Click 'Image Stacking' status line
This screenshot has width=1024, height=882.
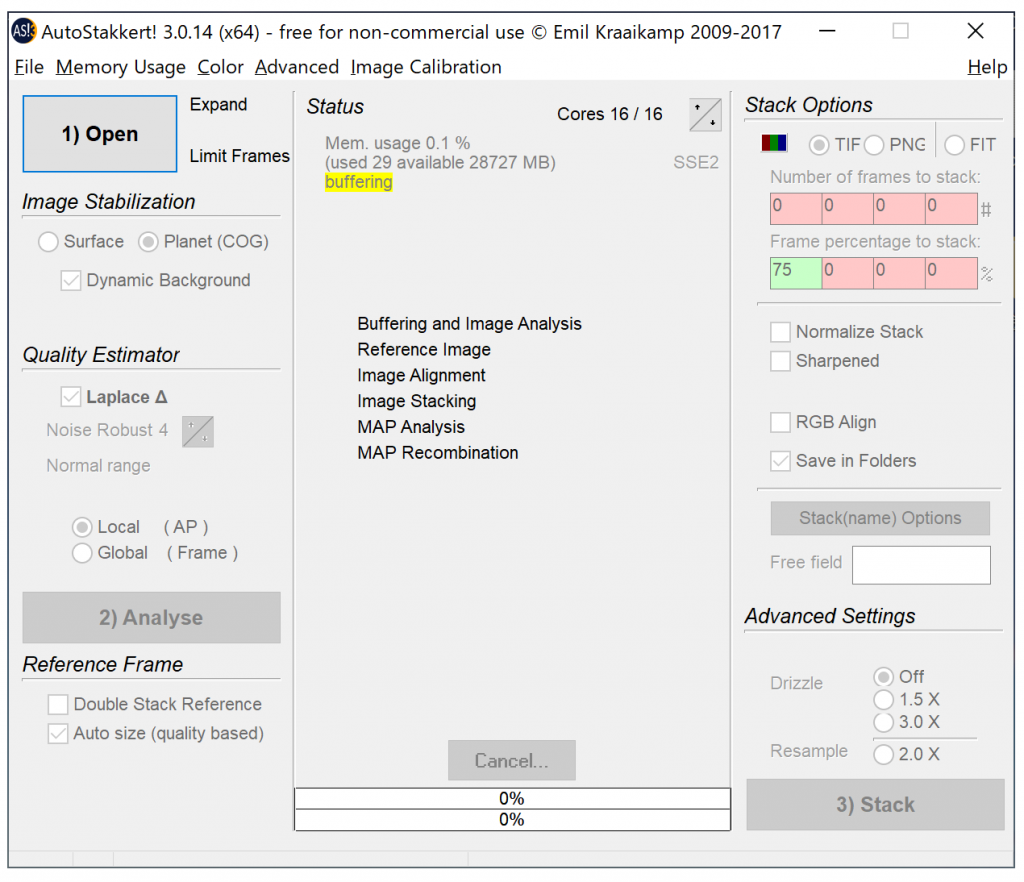click(417, 401)
